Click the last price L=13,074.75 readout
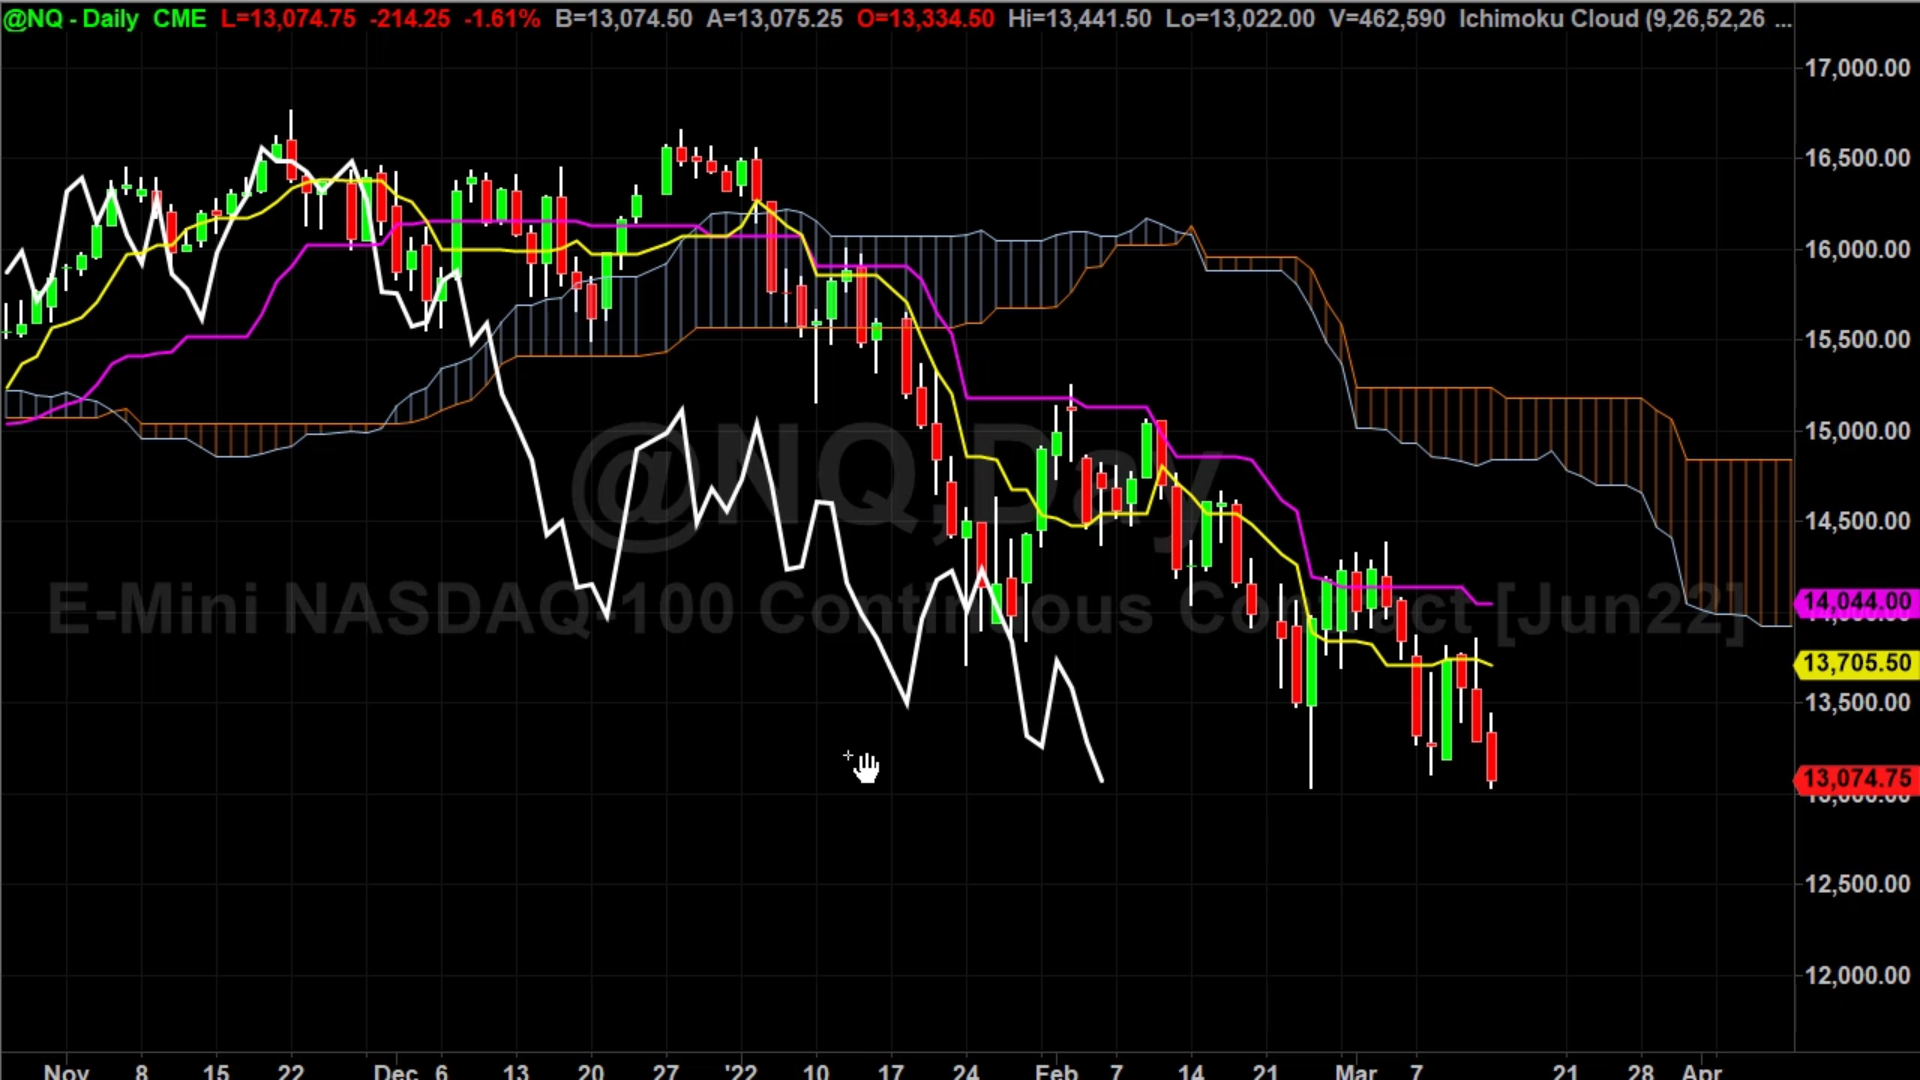Image resolution: width=1920 pixels, height=1080 pixels. pyautogui.click(x=288, y=19)
